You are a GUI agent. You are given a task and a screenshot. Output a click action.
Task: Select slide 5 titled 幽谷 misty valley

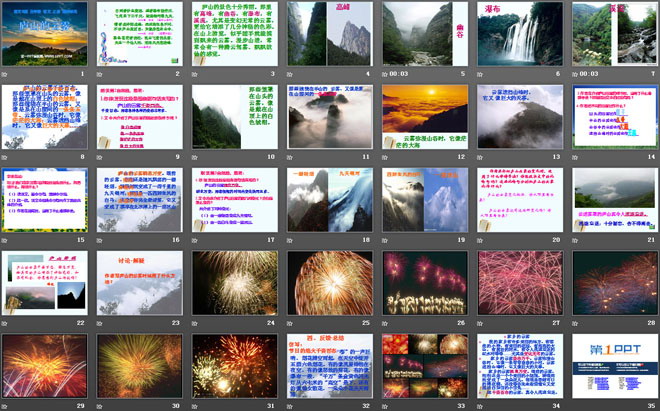pyautogui.click(x=425, y=34)
